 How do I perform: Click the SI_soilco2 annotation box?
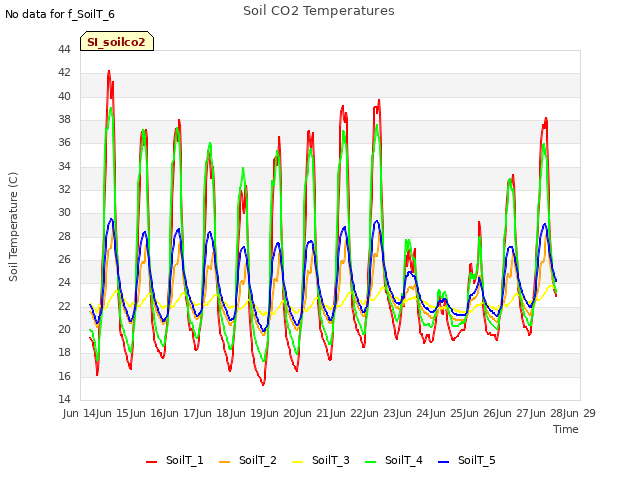pos(117,41)
